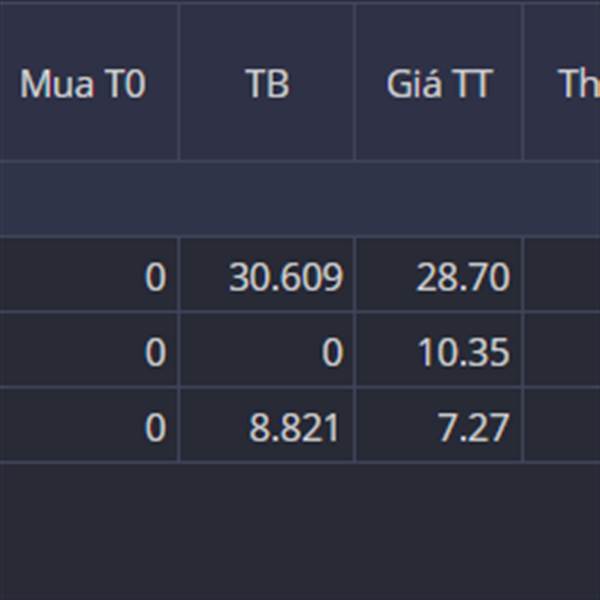
Task: Click the Giá TT cell showing 10.35
Action: (463, 353)
